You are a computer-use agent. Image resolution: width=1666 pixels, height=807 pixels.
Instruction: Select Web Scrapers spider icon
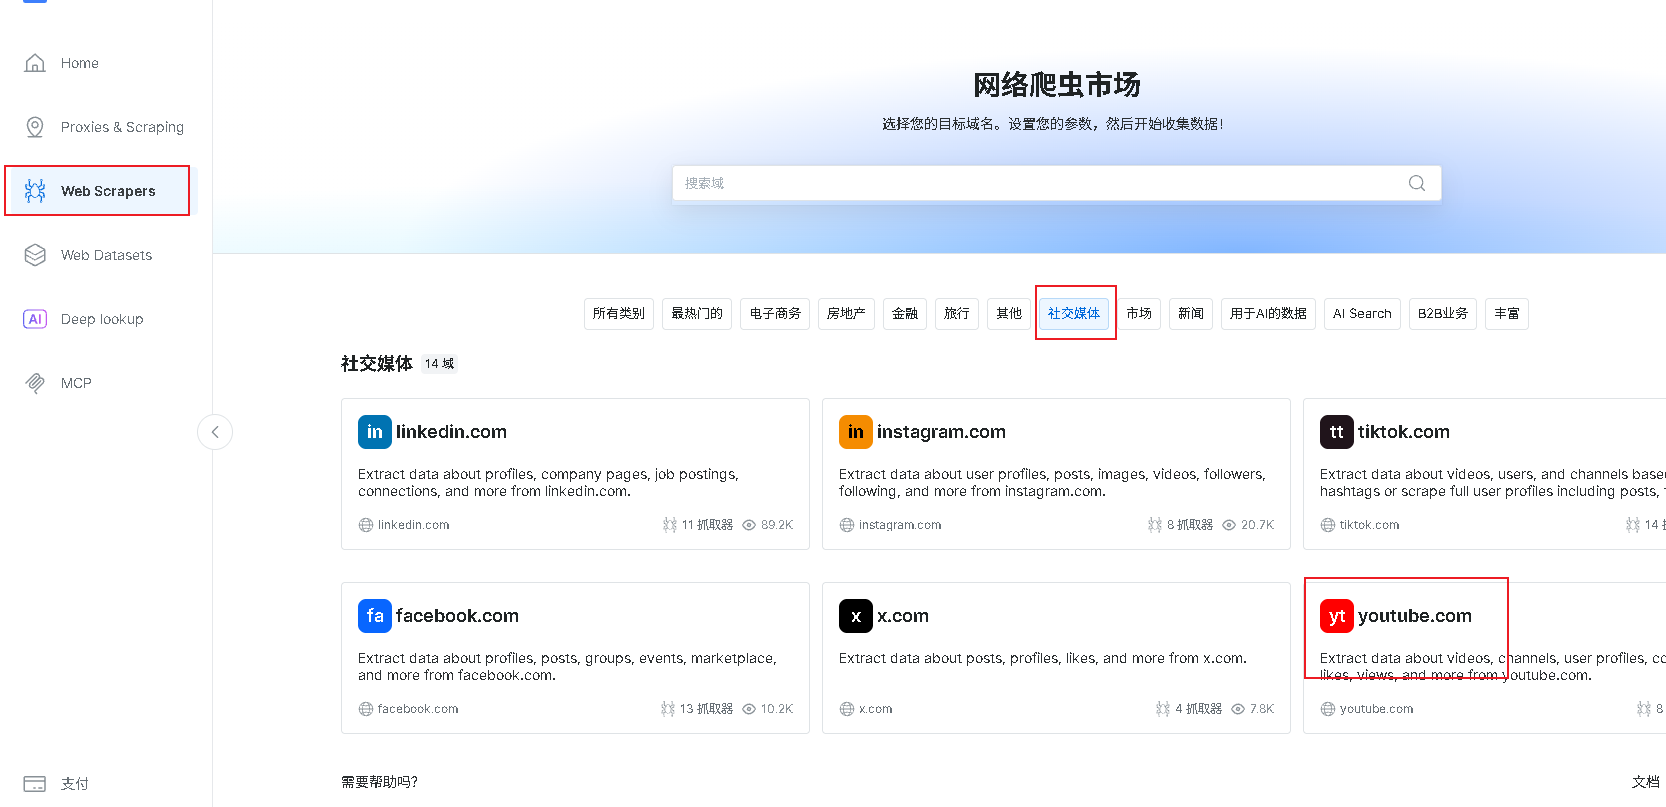coord(35,191)
